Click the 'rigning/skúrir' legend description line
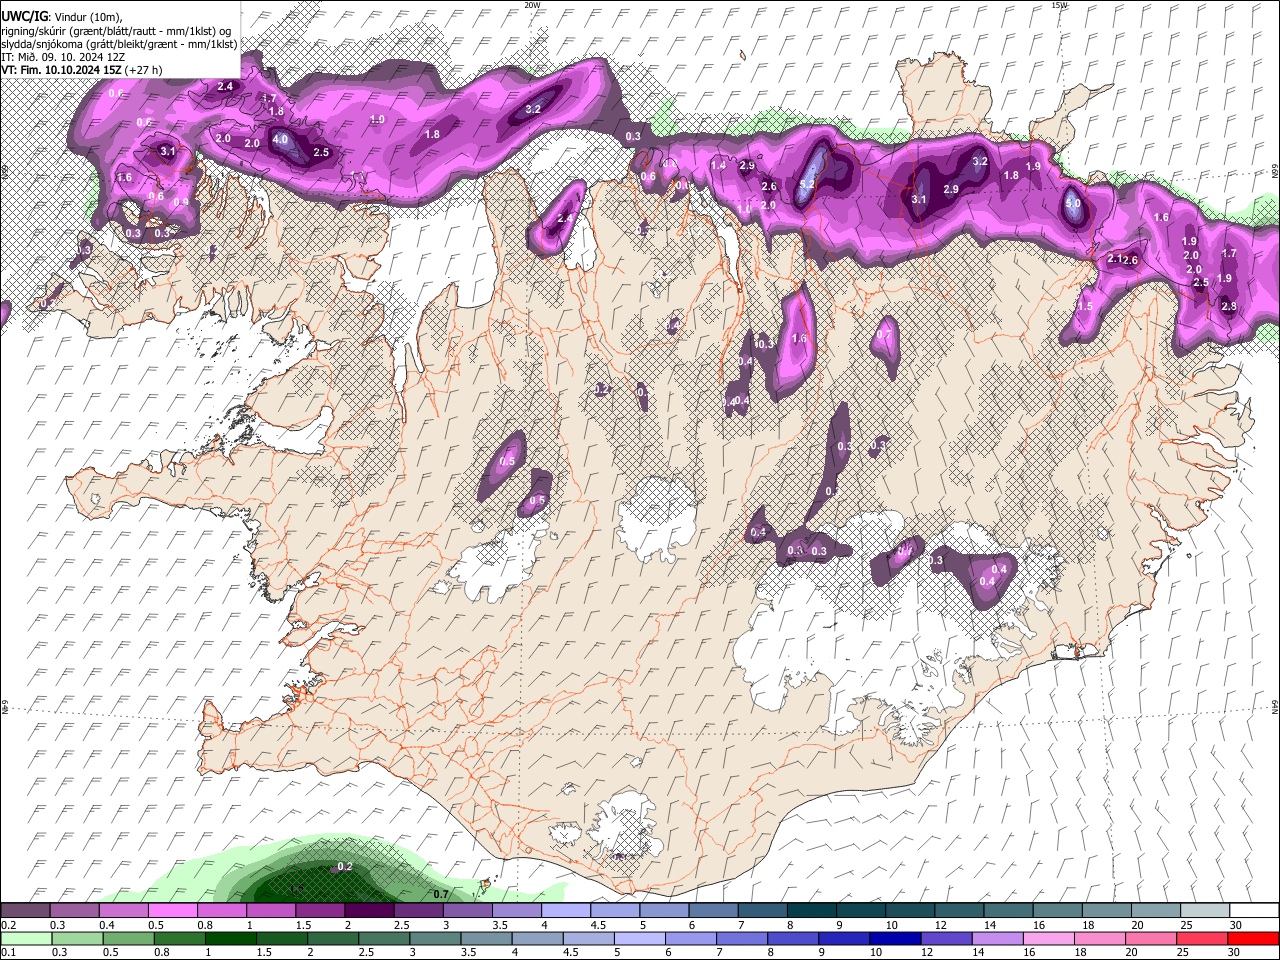The height and width of the screenshot is (960, 1280). [116, 30]
